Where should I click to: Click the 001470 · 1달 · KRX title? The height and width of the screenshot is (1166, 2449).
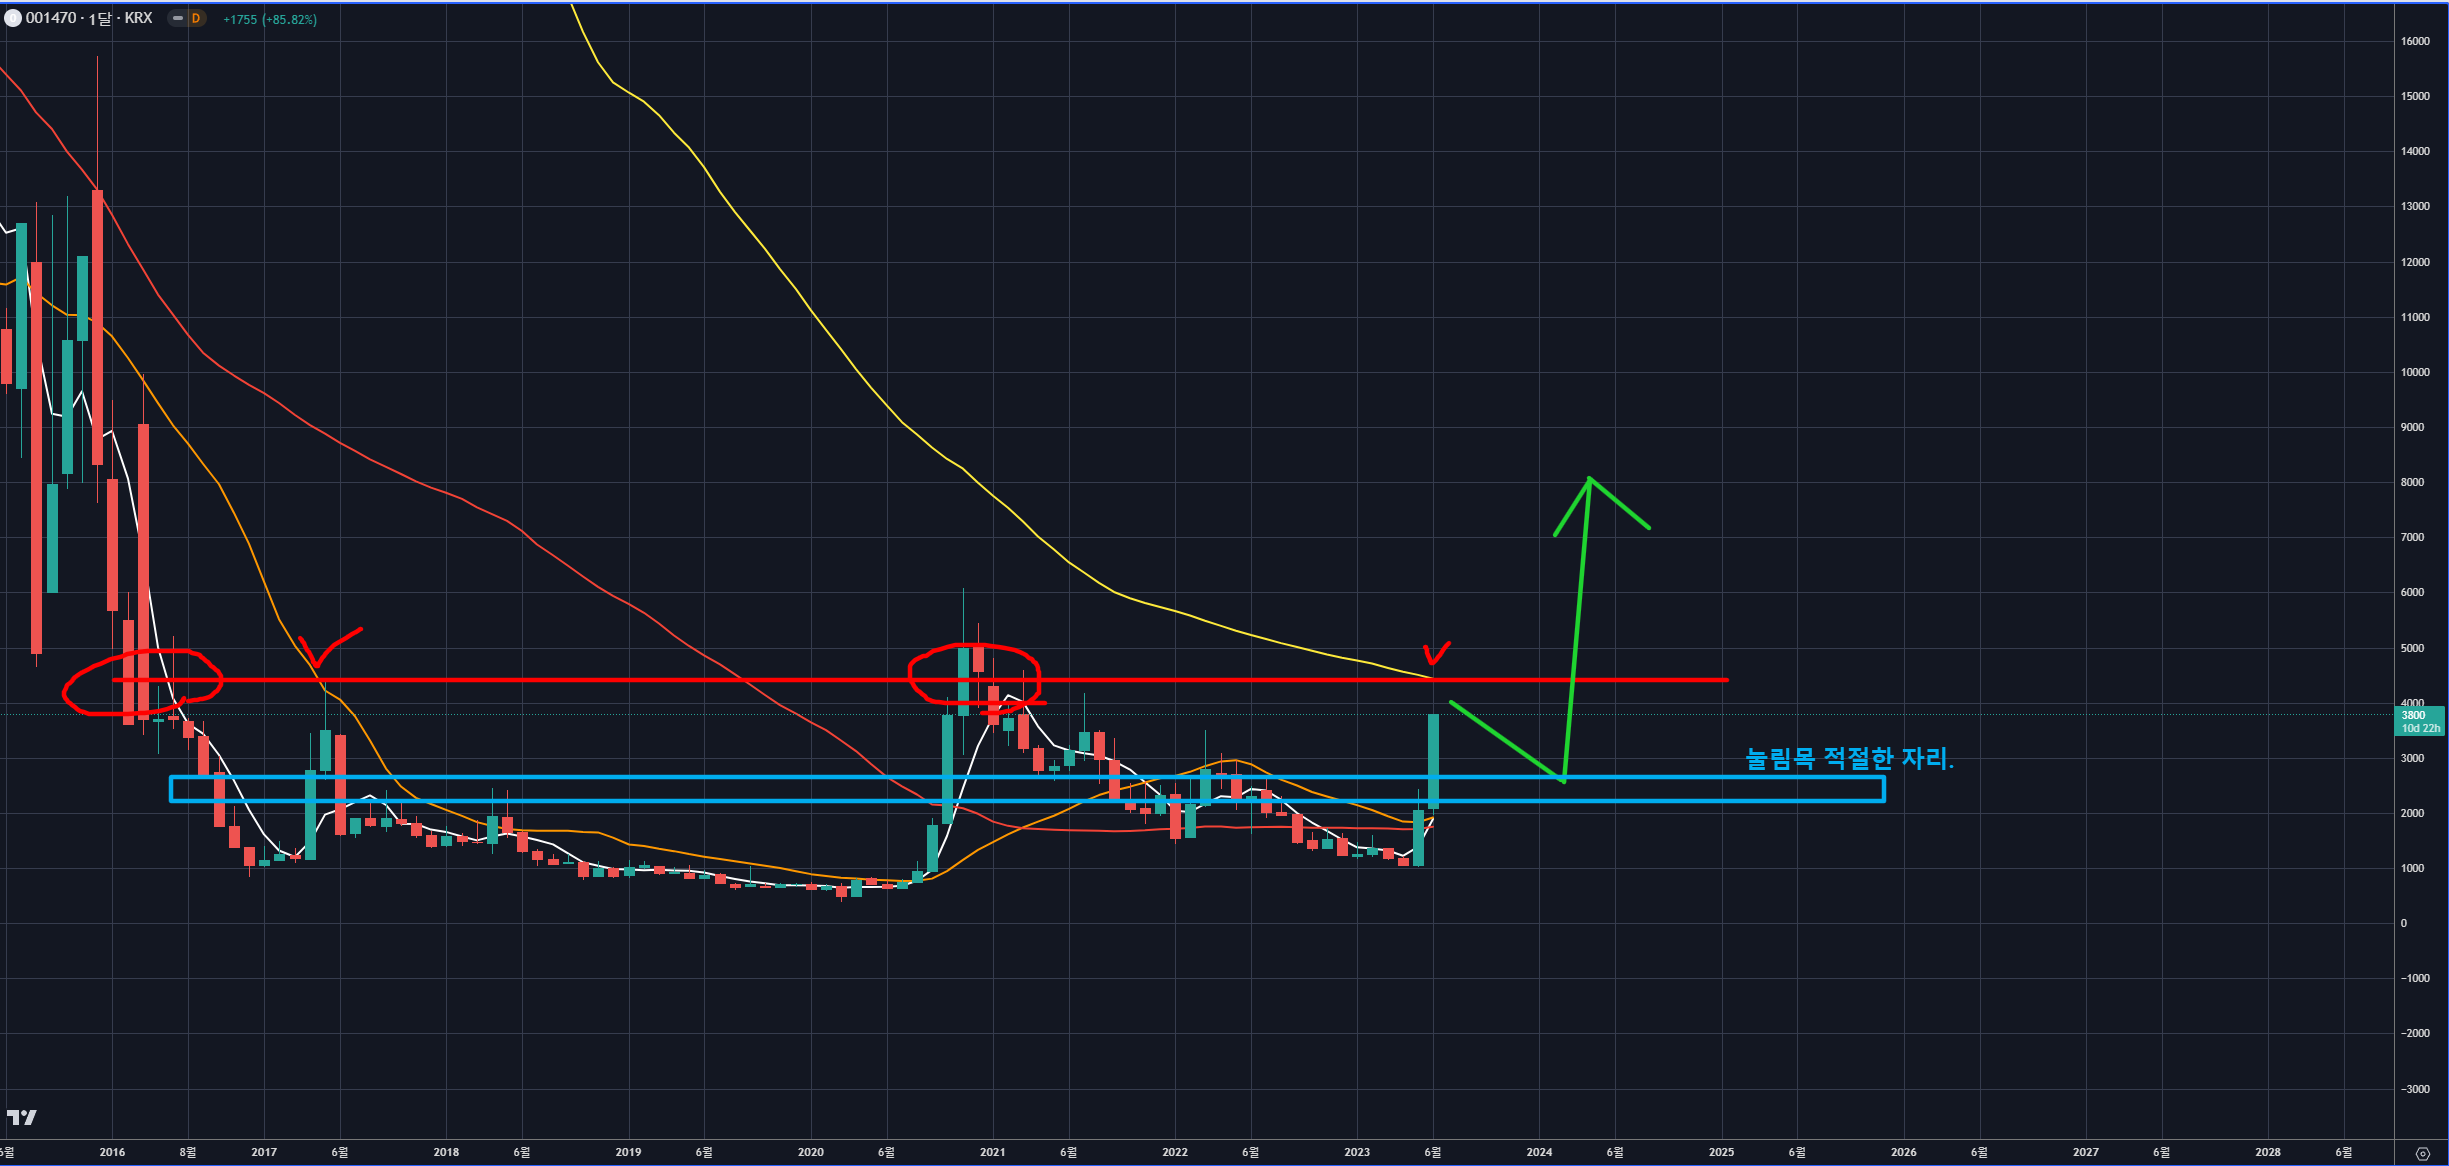tap(90, 18)
